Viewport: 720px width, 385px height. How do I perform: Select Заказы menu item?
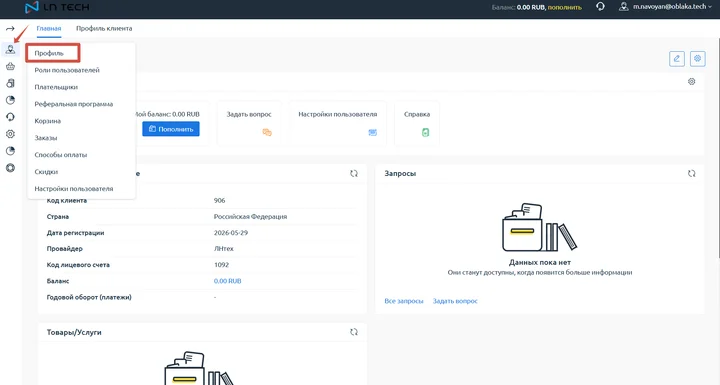point(46,138)
